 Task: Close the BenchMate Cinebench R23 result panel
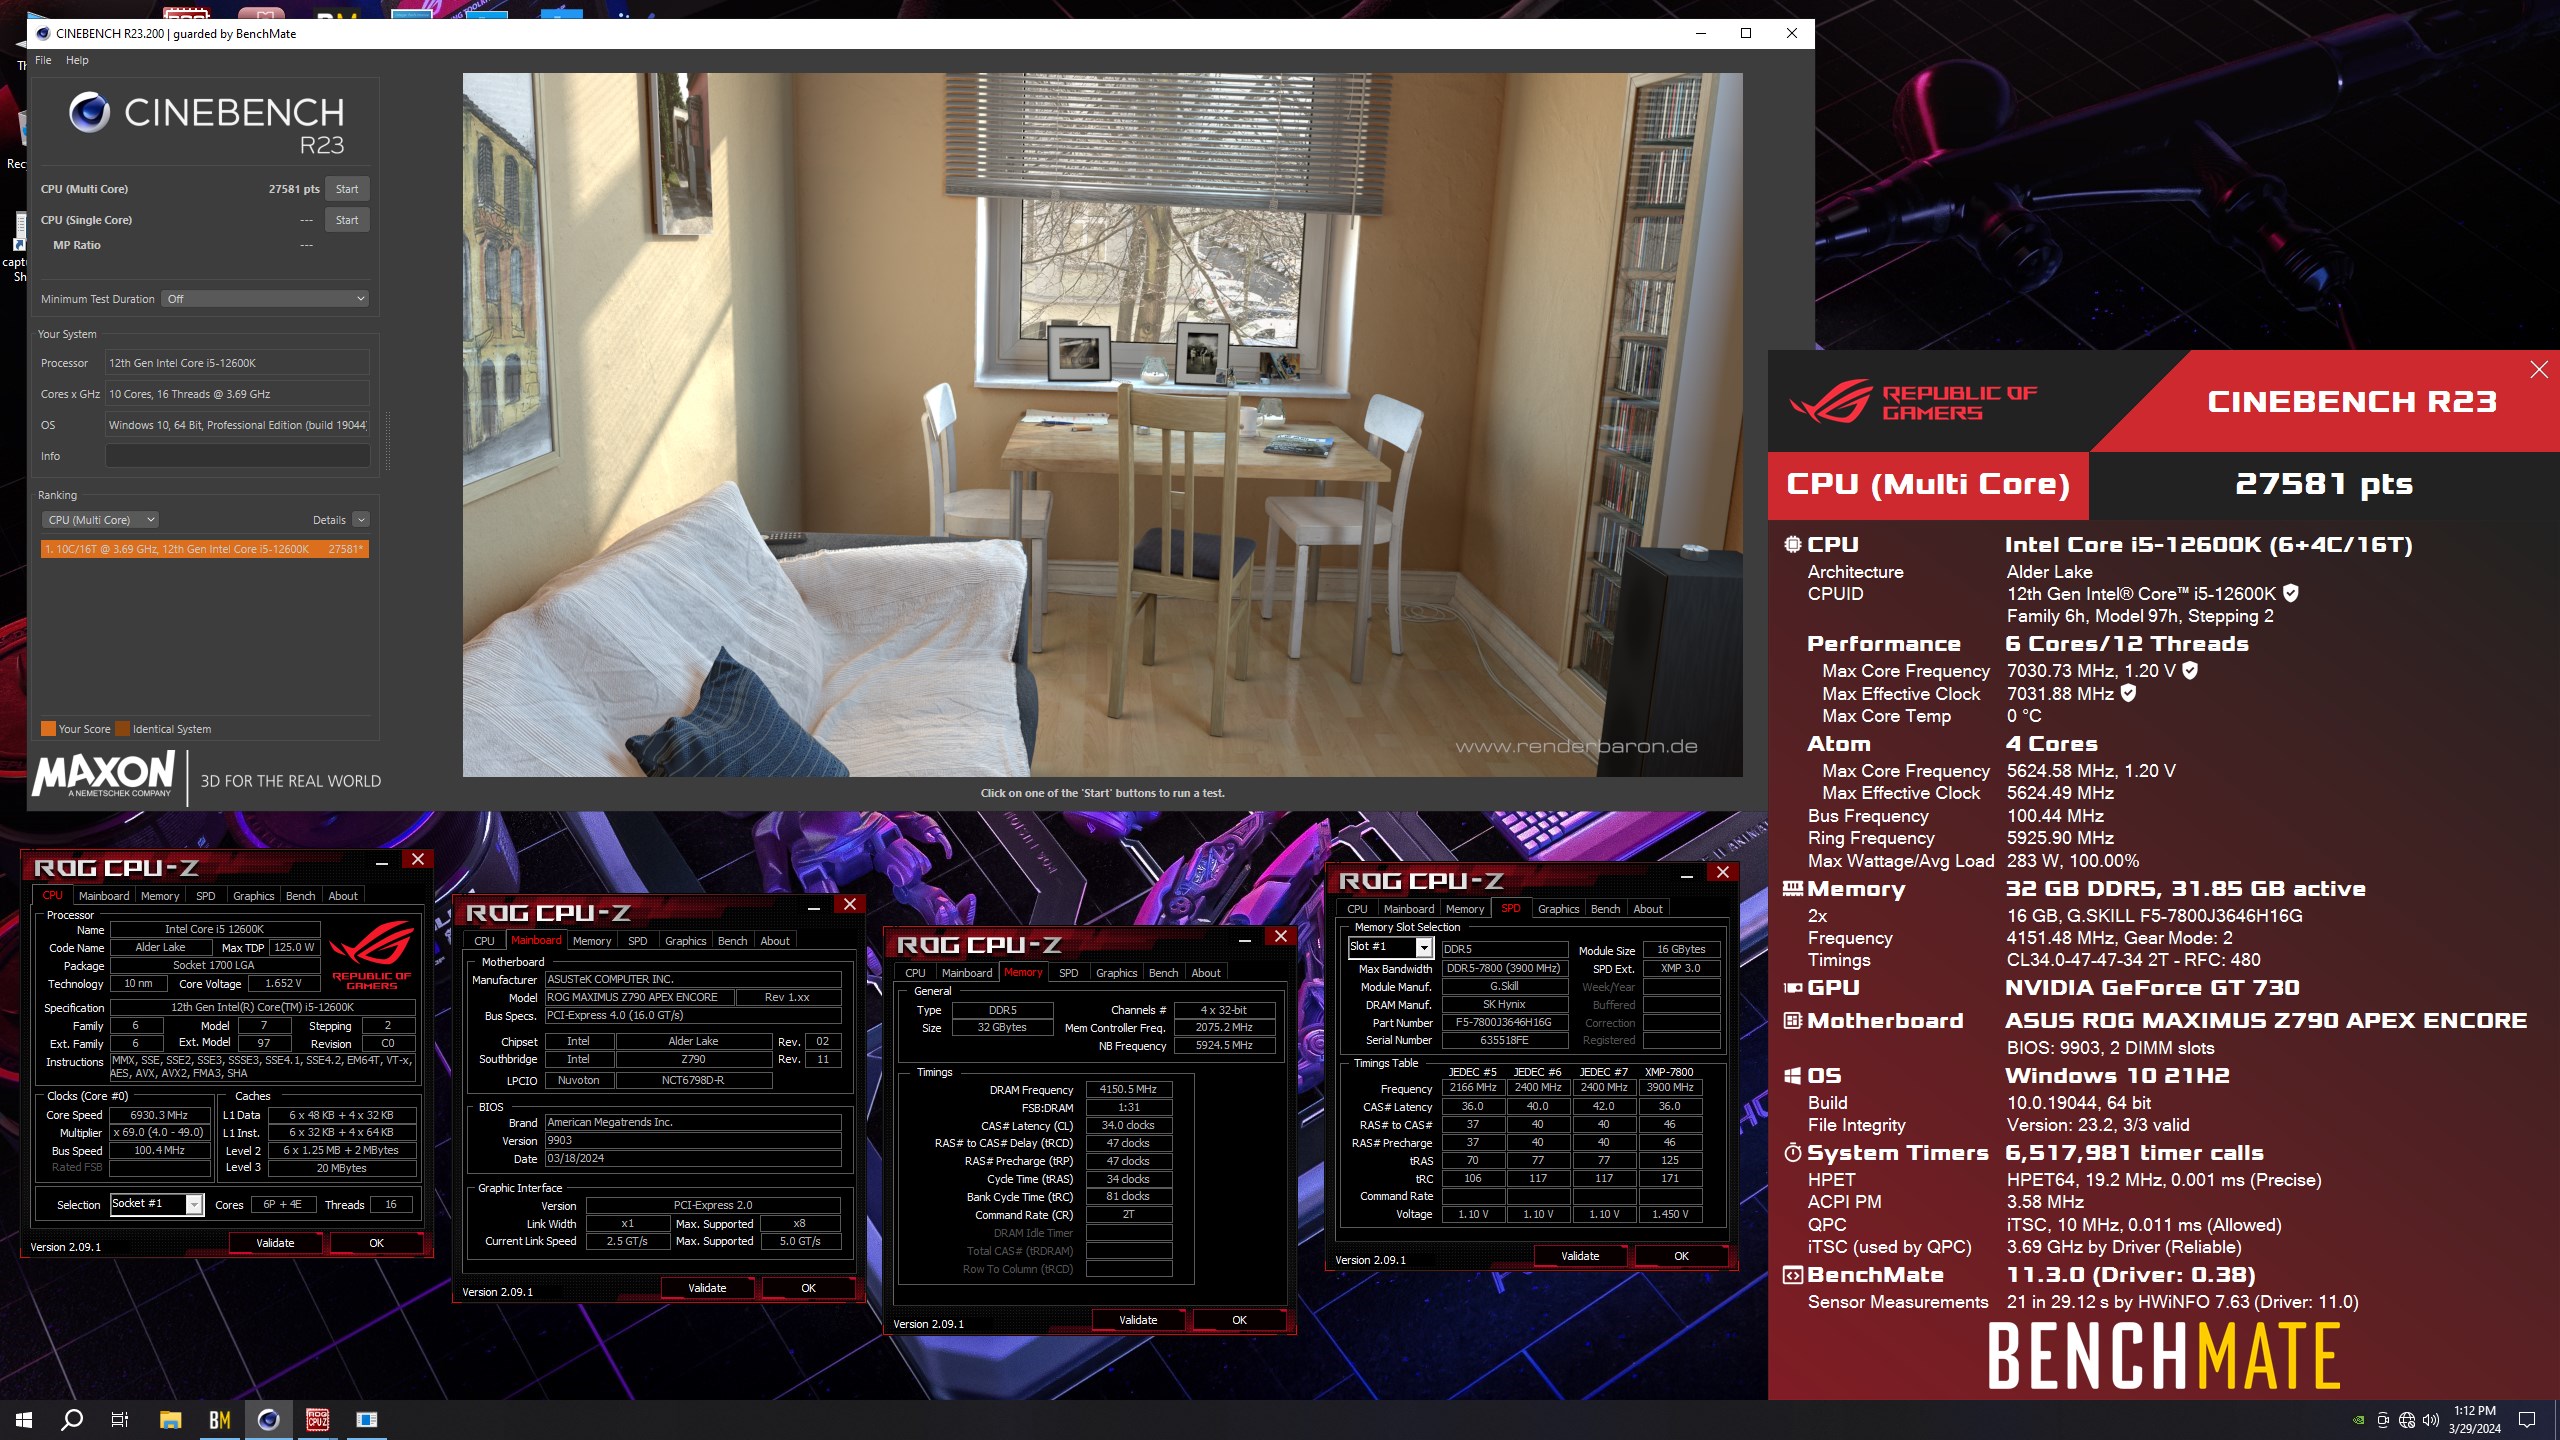pyautogui.click(x=2539, y=370)
